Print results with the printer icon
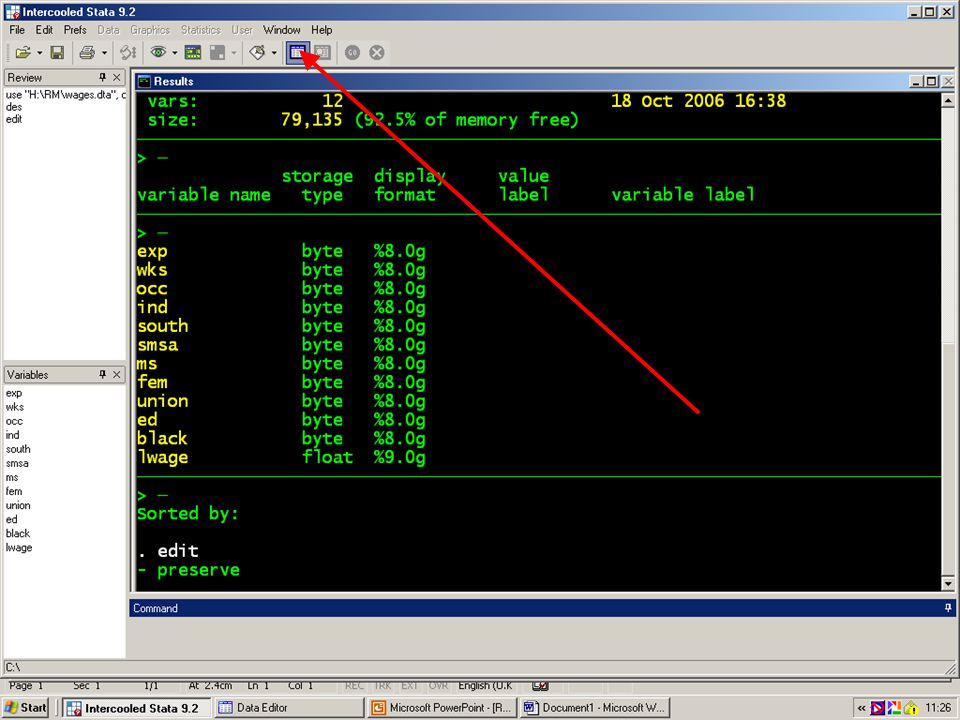The width and height of the screenshot is (960, 720). [x=87, y=53]
